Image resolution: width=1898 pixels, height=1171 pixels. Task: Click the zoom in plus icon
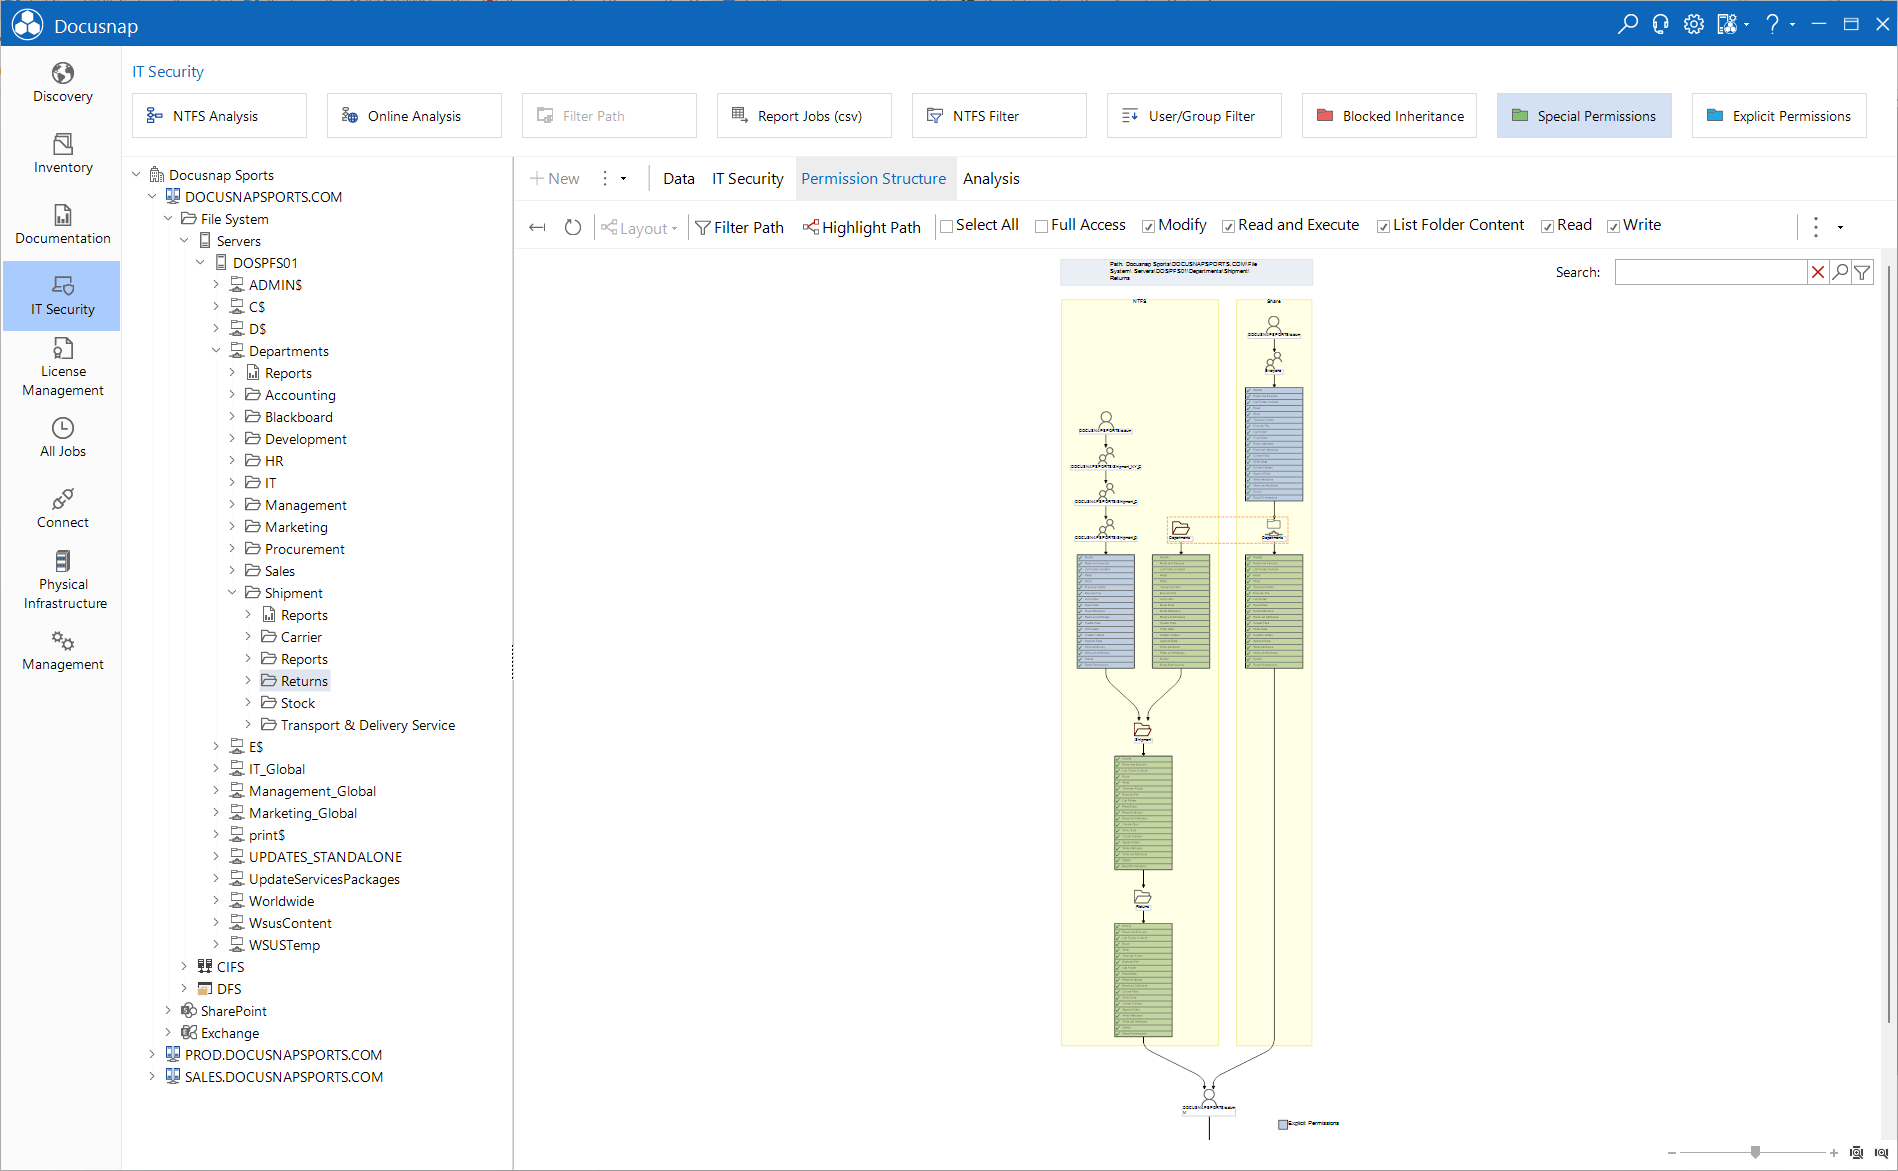tap(1834, 1153)
